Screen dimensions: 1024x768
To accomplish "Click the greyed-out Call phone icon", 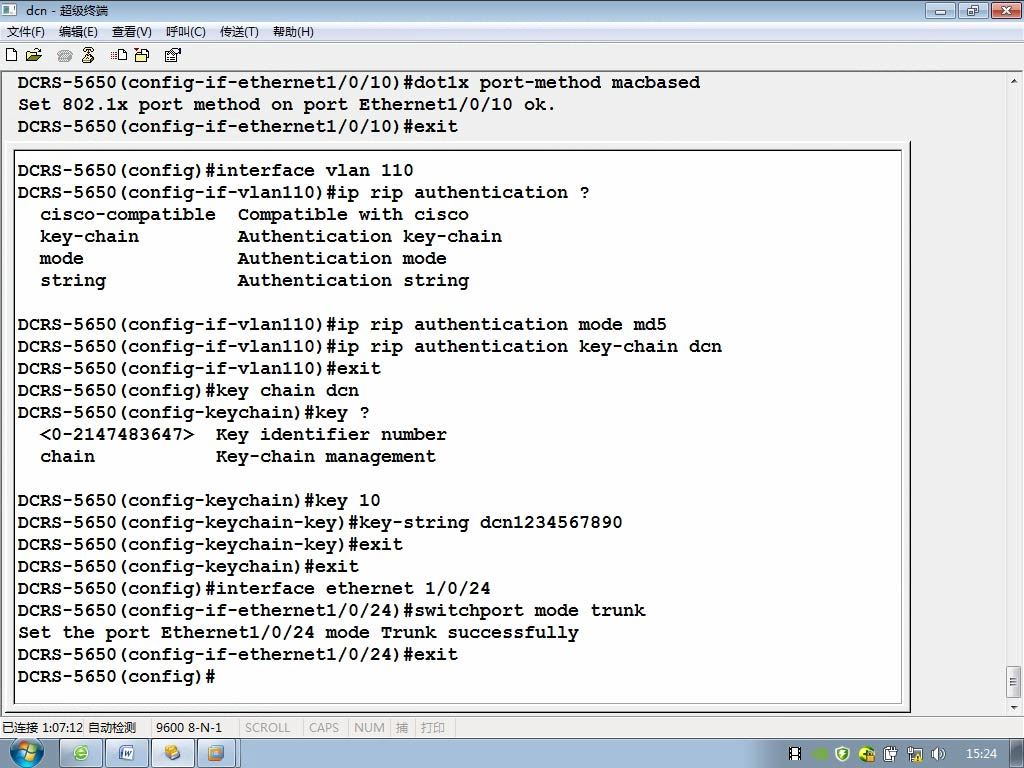I will click(65, 56).
